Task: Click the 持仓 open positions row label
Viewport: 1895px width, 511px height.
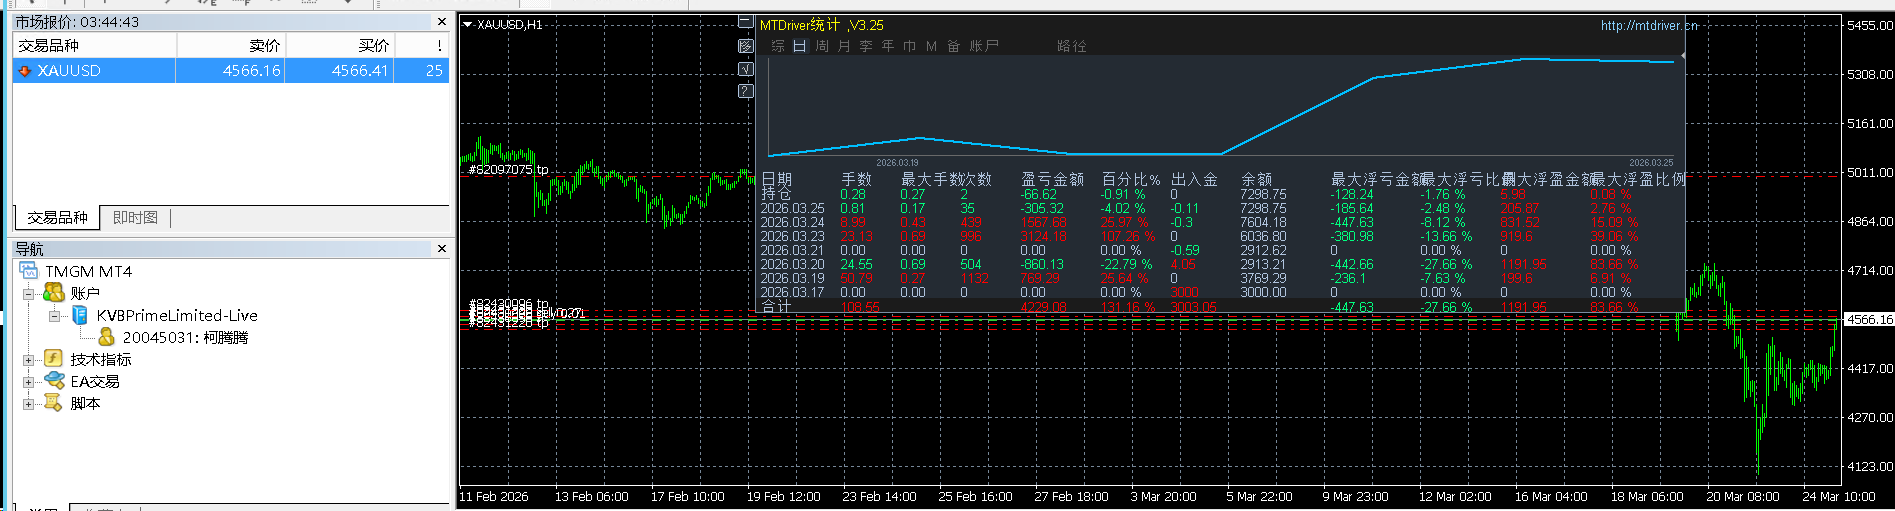Action: (776, 194)
